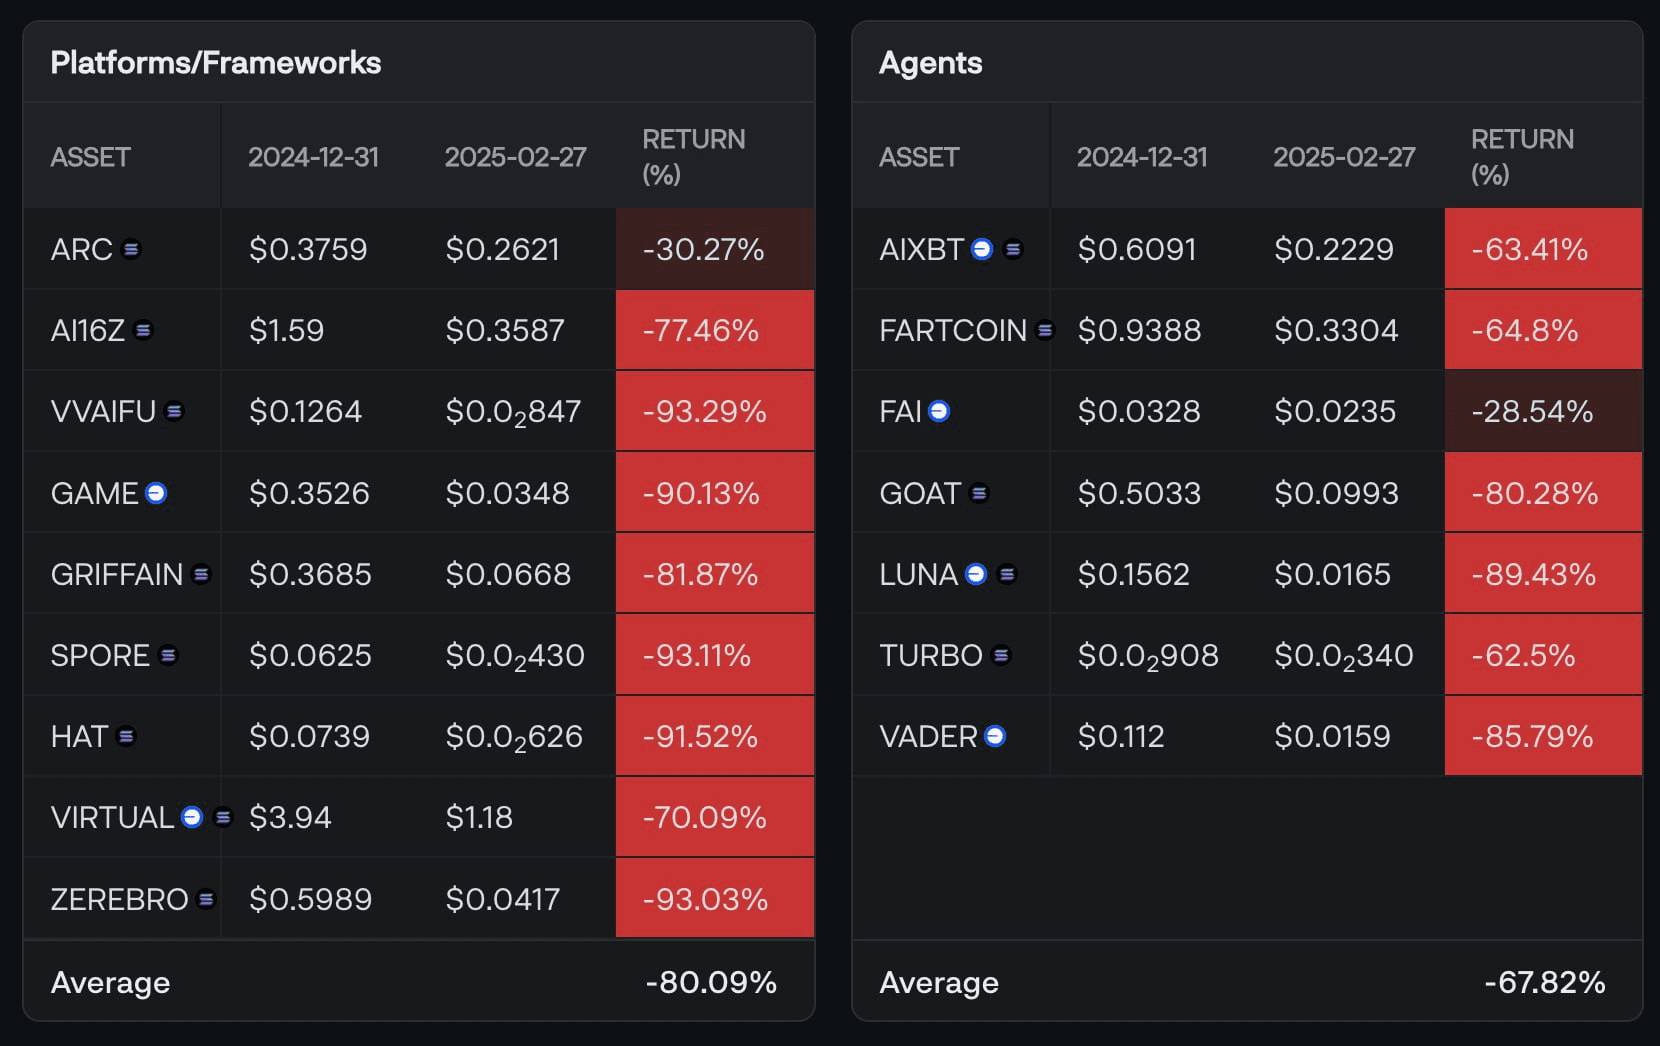Click SPORE's -93.11% return cell
Viewport: 1660px width, 1046px height.
[x=715, y=655]
